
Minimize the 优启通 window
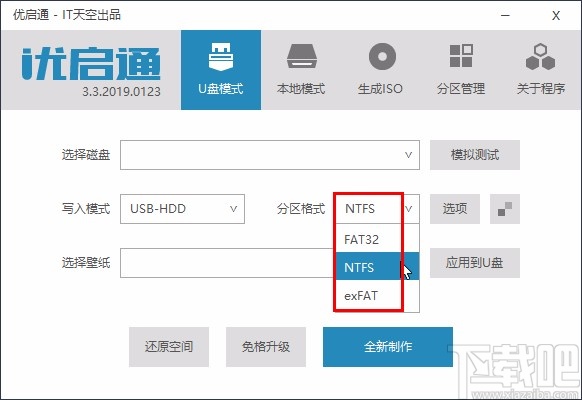[x=505, y=15]
